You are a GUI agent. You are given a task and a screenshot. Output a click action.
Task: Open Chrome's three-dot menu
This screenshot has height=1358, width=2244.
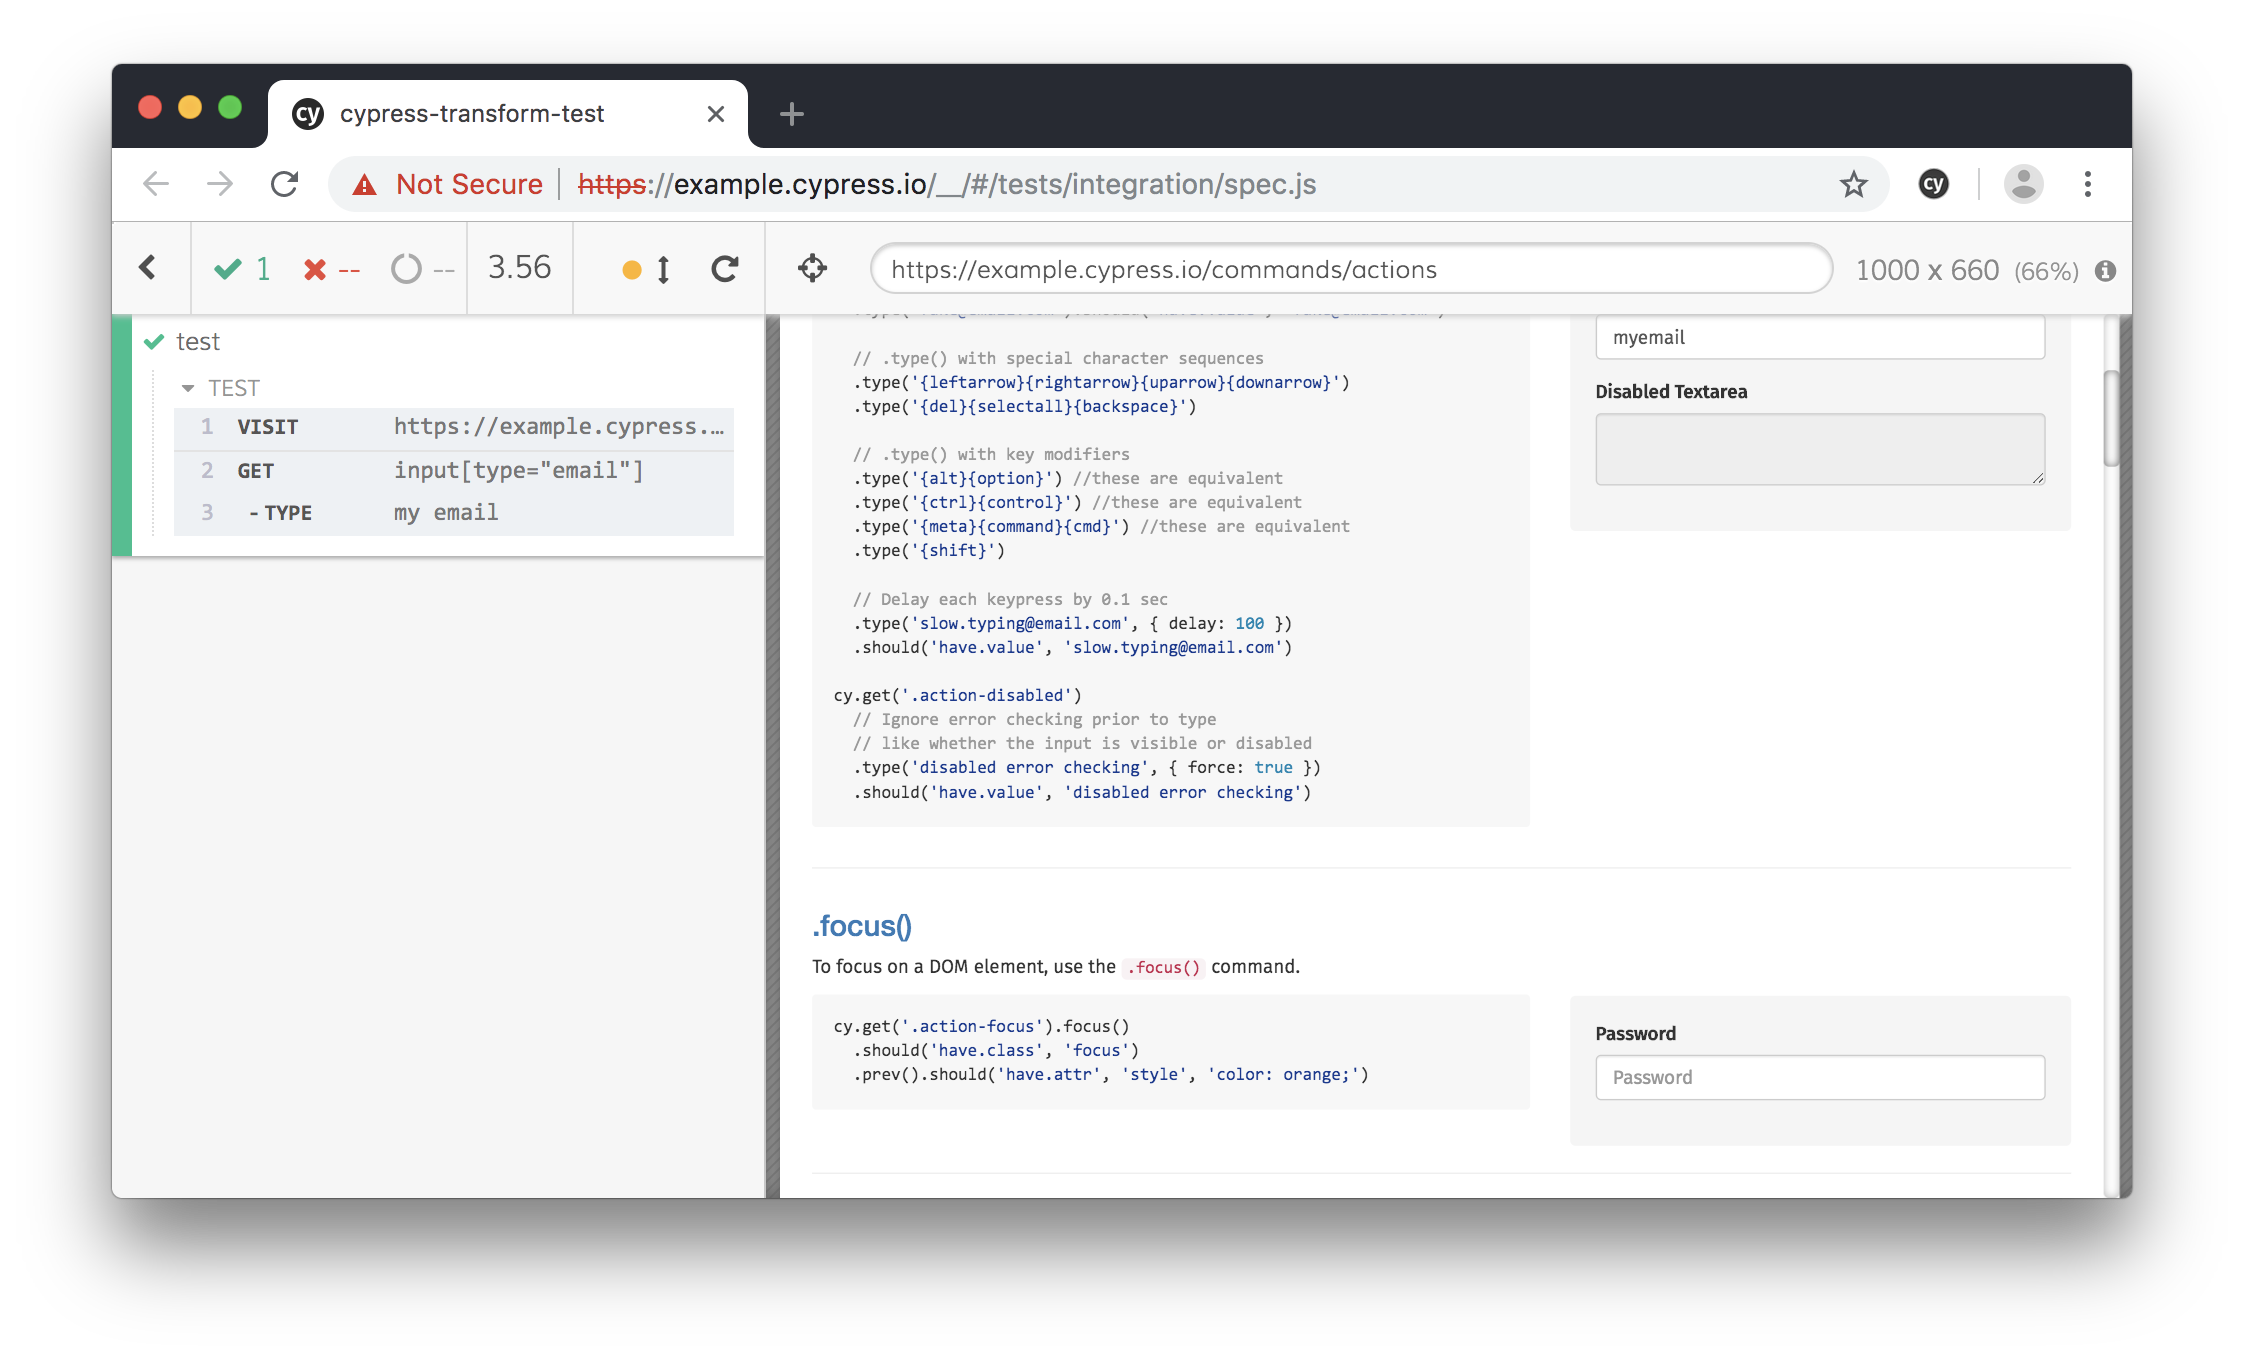(x=2087, y=184)
